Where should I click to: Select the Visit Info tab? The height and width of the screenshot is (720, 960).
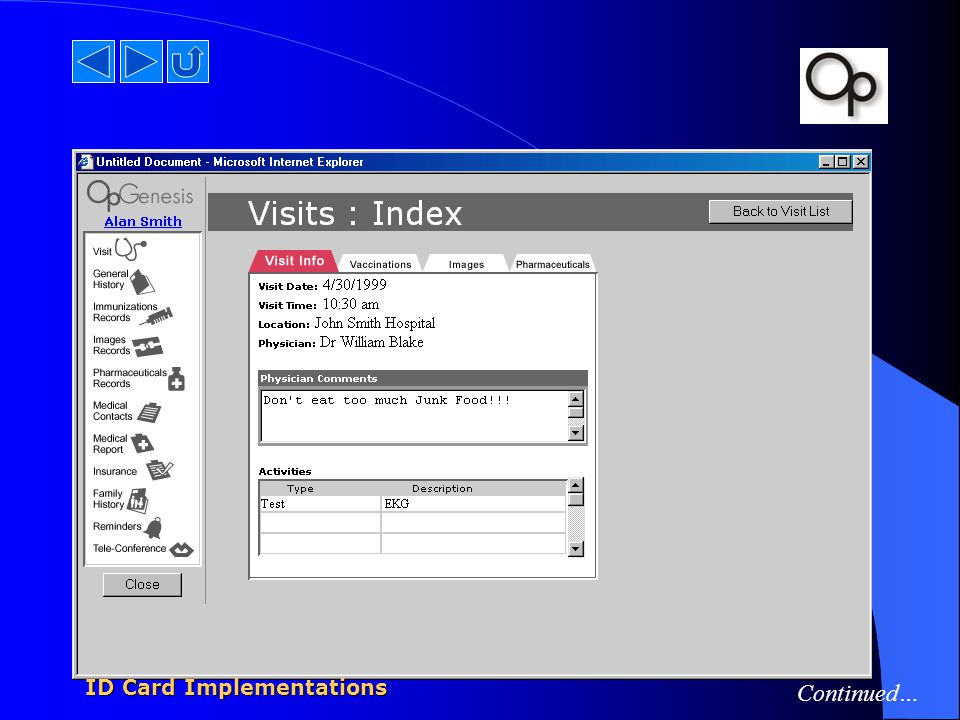pos(294,261)
